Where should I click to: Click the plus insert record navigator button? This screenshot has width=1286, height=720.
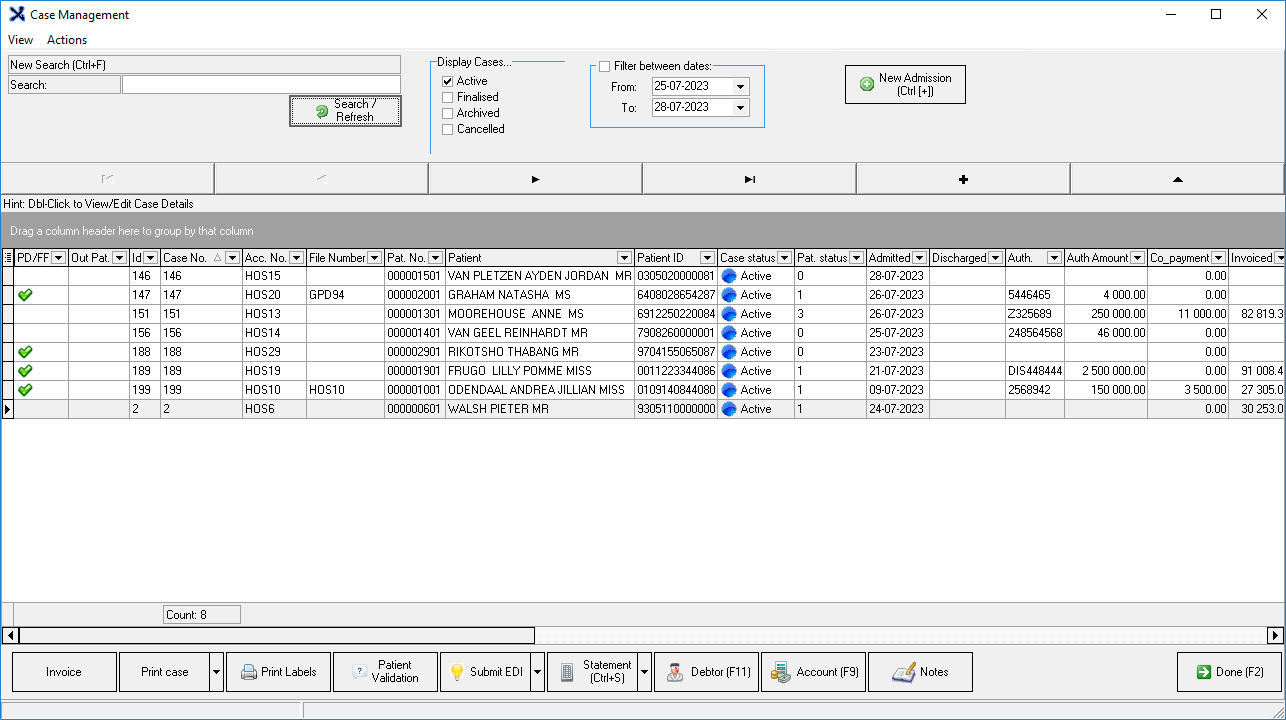963,179
